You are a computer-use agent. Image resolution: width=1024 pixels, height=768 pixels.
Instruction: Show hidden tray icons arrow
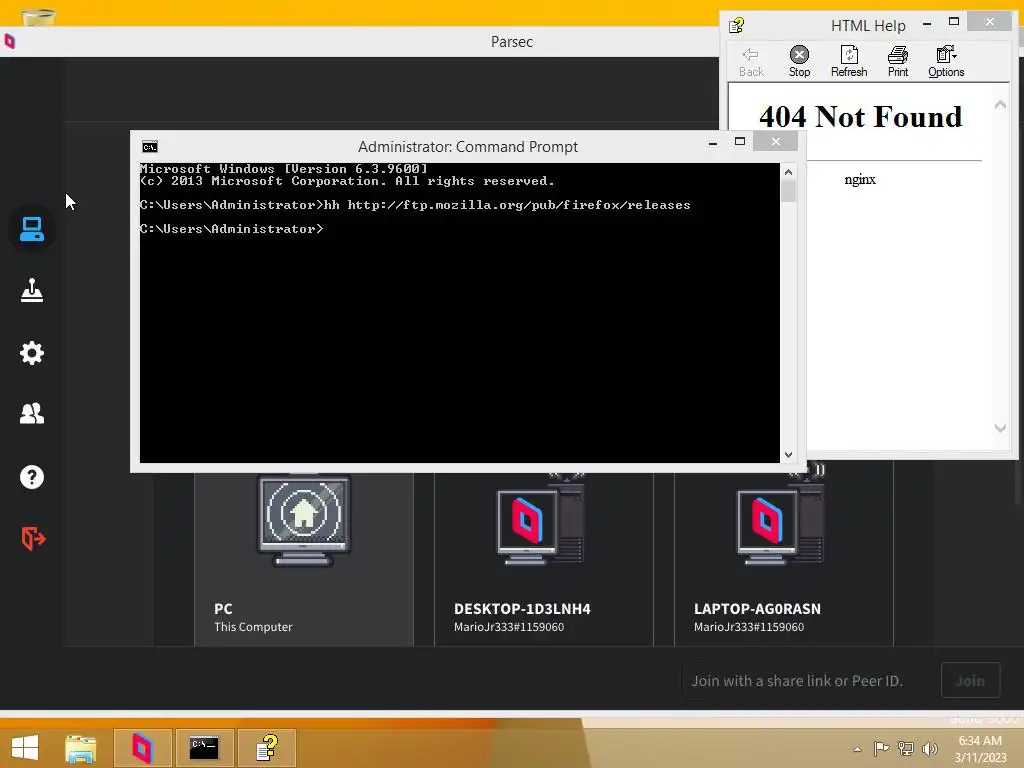(857, 749)
